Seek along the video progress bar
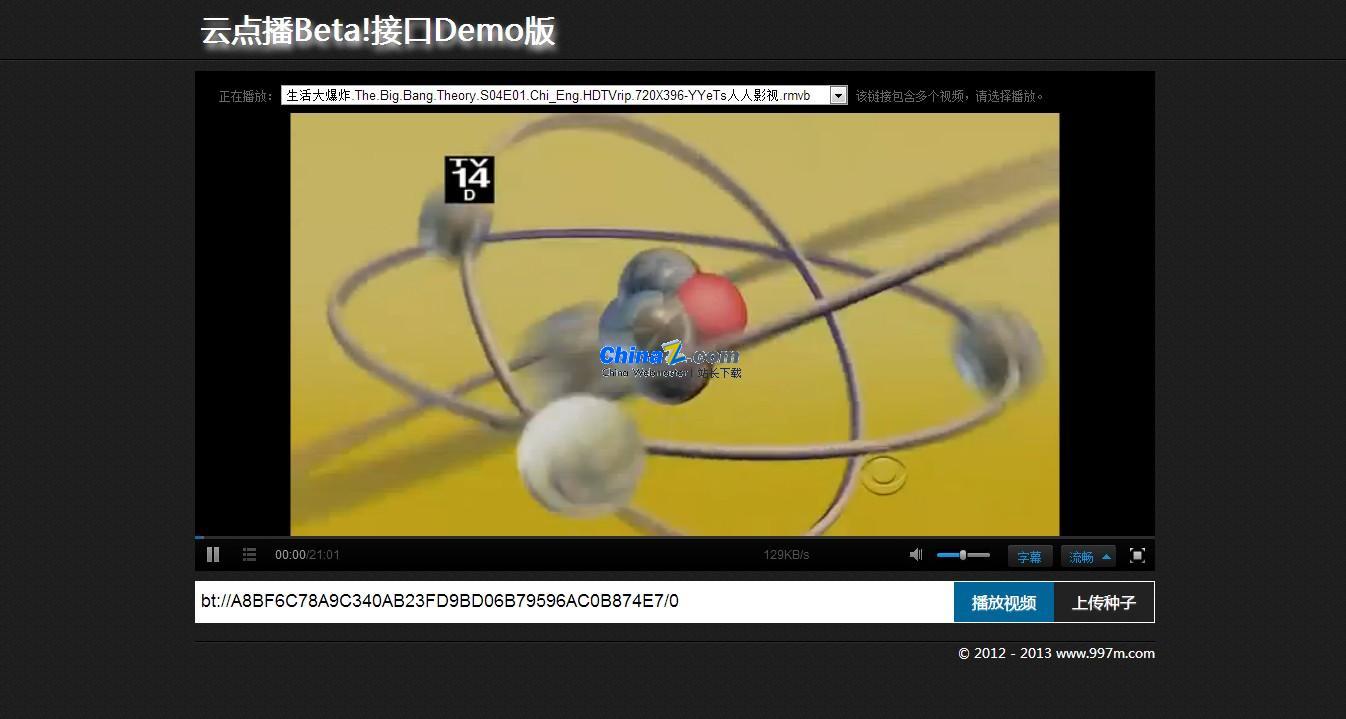The image size is (1346, 719). coord(675,538)
